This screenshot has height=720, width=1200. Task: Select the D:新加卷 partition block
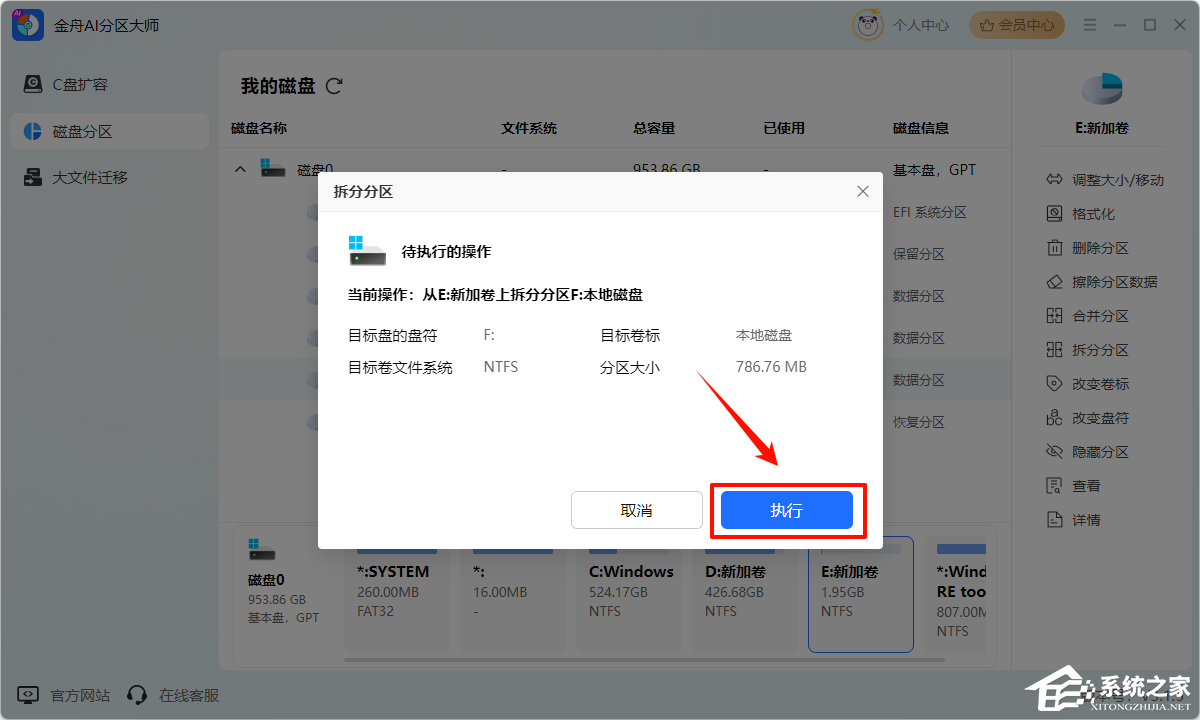click(x=746, y=594)
